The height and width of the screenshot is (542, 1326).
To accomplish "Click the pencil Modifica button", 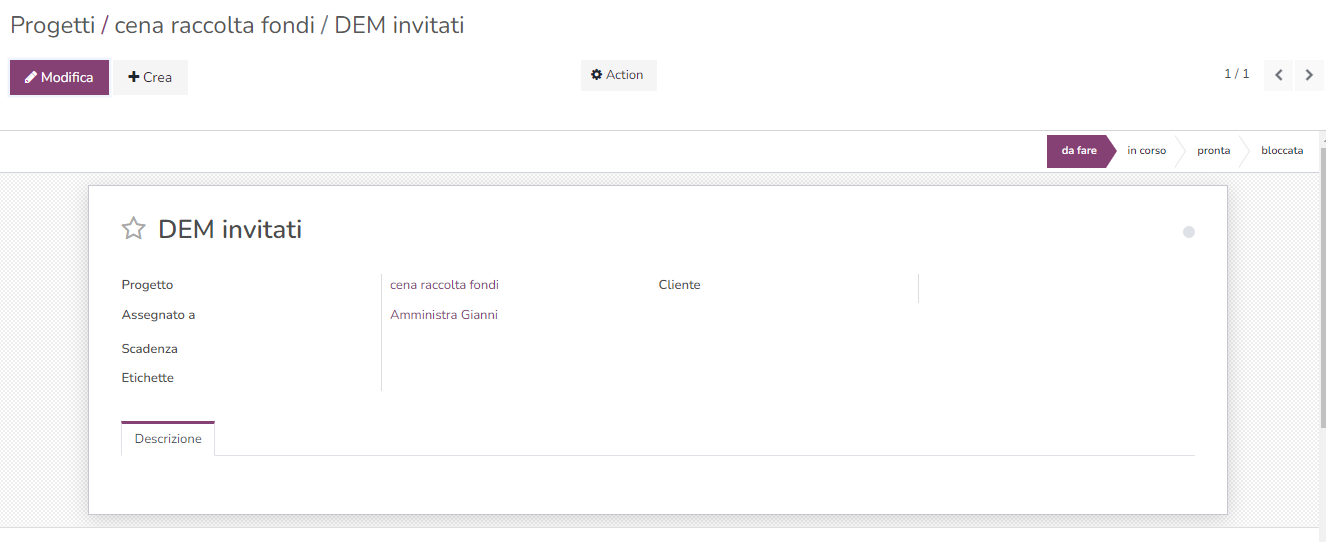I will coord(59,77).
